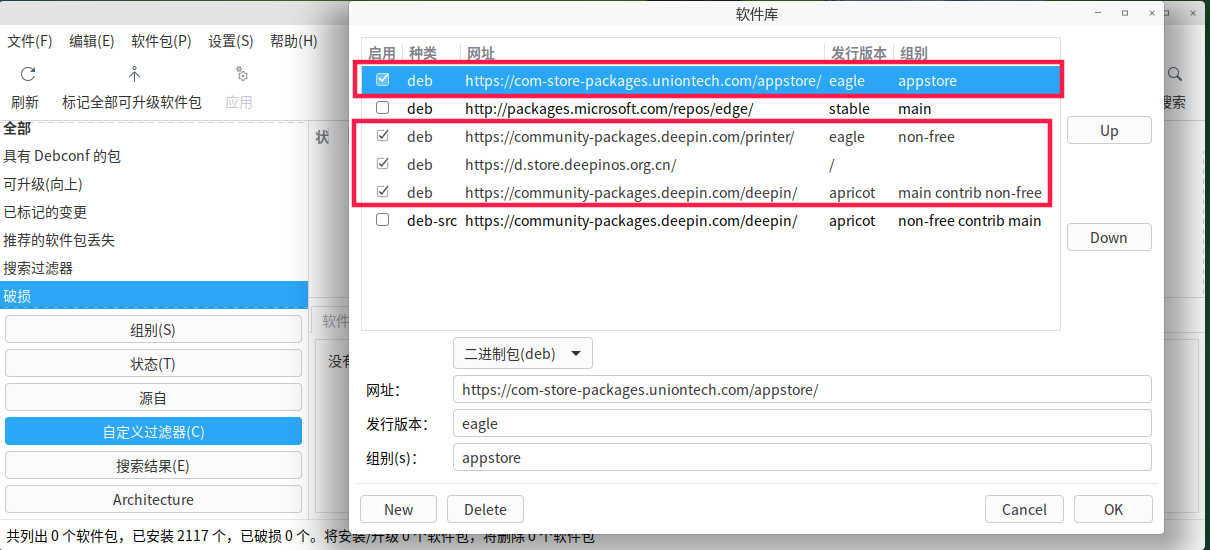Click Cancel in the 软件库 dialog
Image resolution: width=1210 pixels, height=550 pixels.
(x=1024, y=509)
